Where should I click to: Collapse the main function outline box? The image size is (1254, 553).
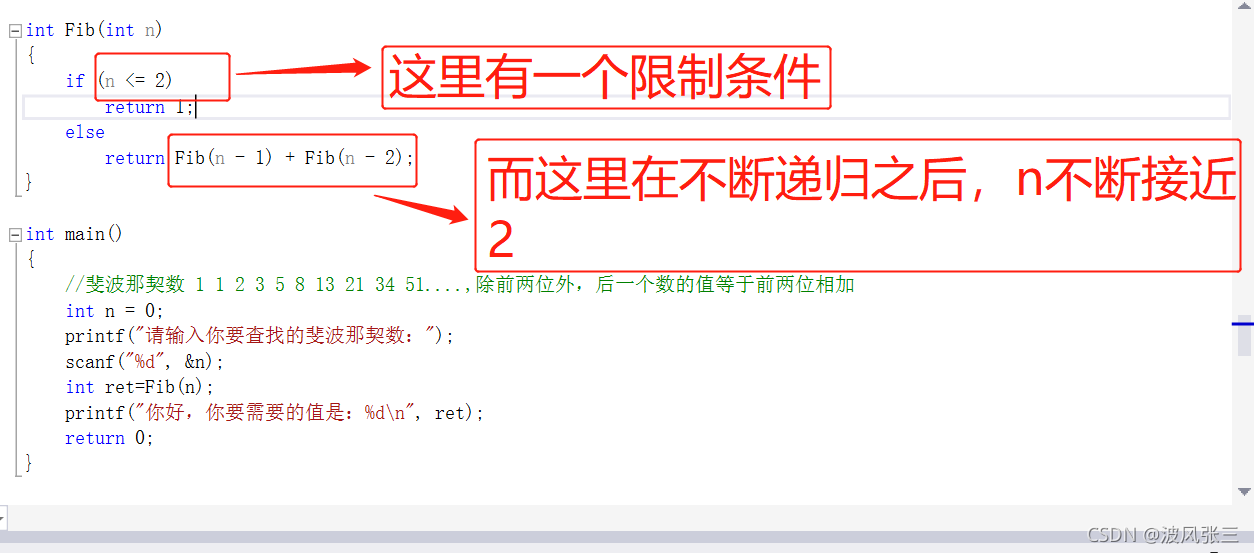point(15,234)
